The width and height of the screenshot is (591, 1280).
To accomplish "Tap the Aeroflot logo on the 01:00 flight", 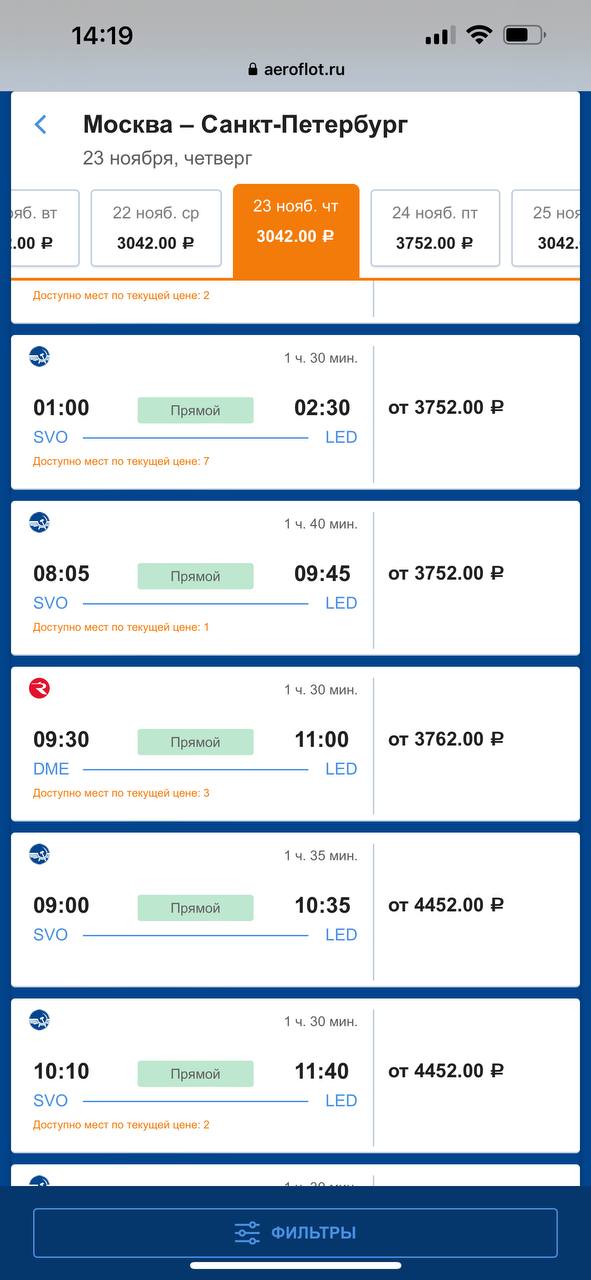I will [x=39, y=356].
